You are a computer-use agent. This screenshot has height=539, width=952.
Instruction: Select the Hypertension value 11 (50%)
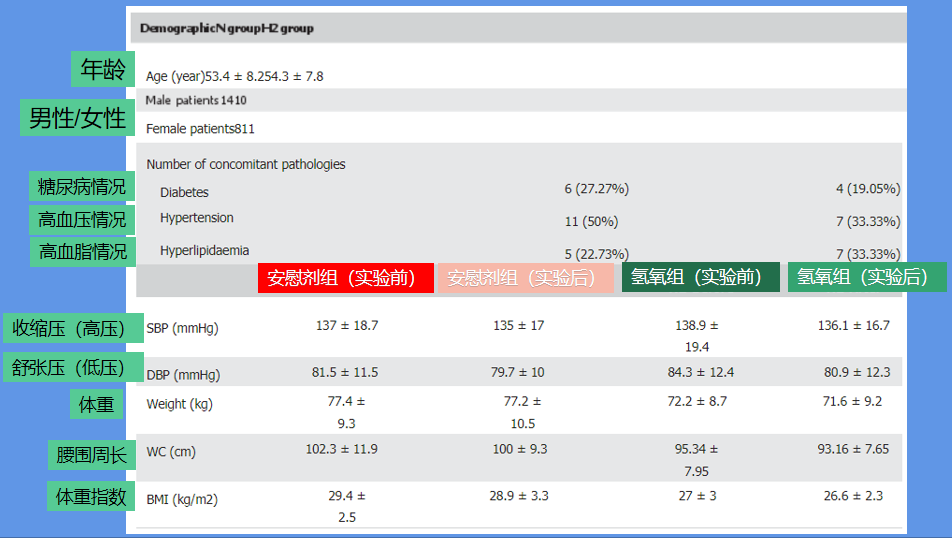[x=591, y=221]
